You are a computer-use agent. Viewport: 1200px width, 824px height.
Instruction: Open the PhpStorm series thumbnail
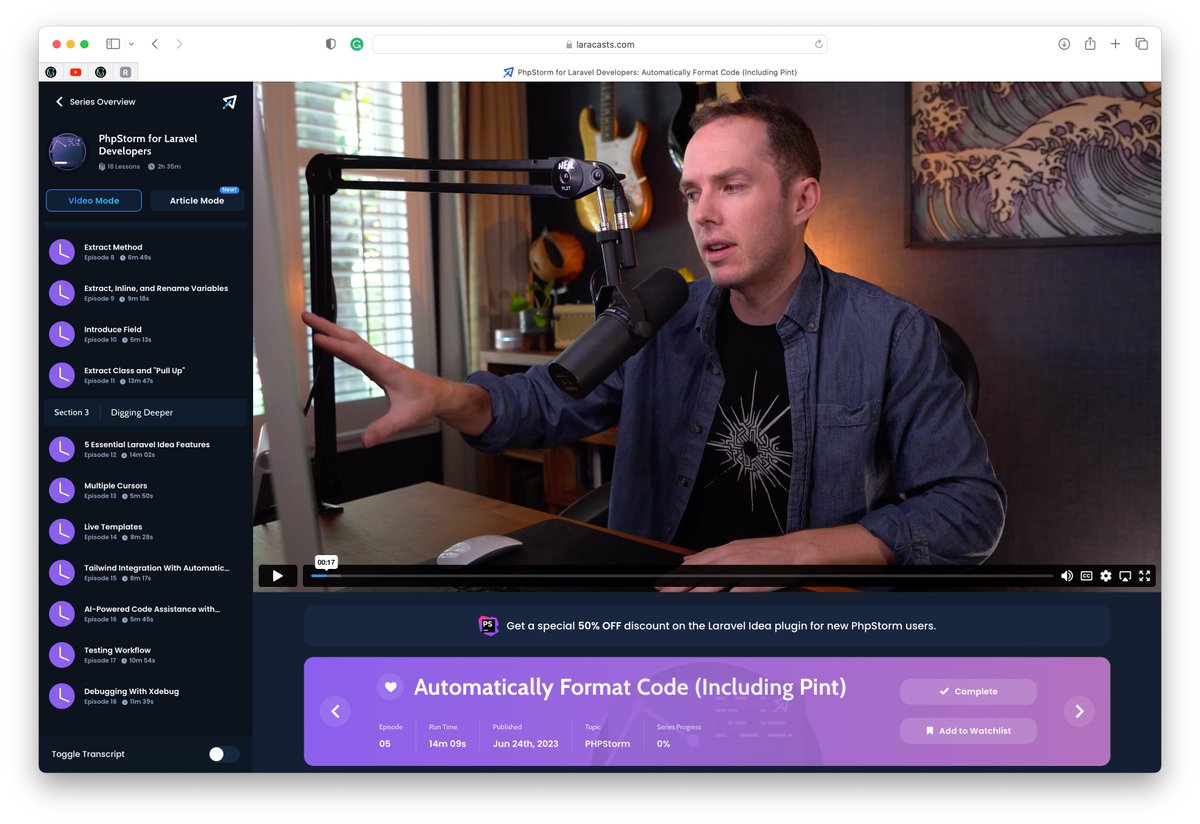tap(67, 151)
